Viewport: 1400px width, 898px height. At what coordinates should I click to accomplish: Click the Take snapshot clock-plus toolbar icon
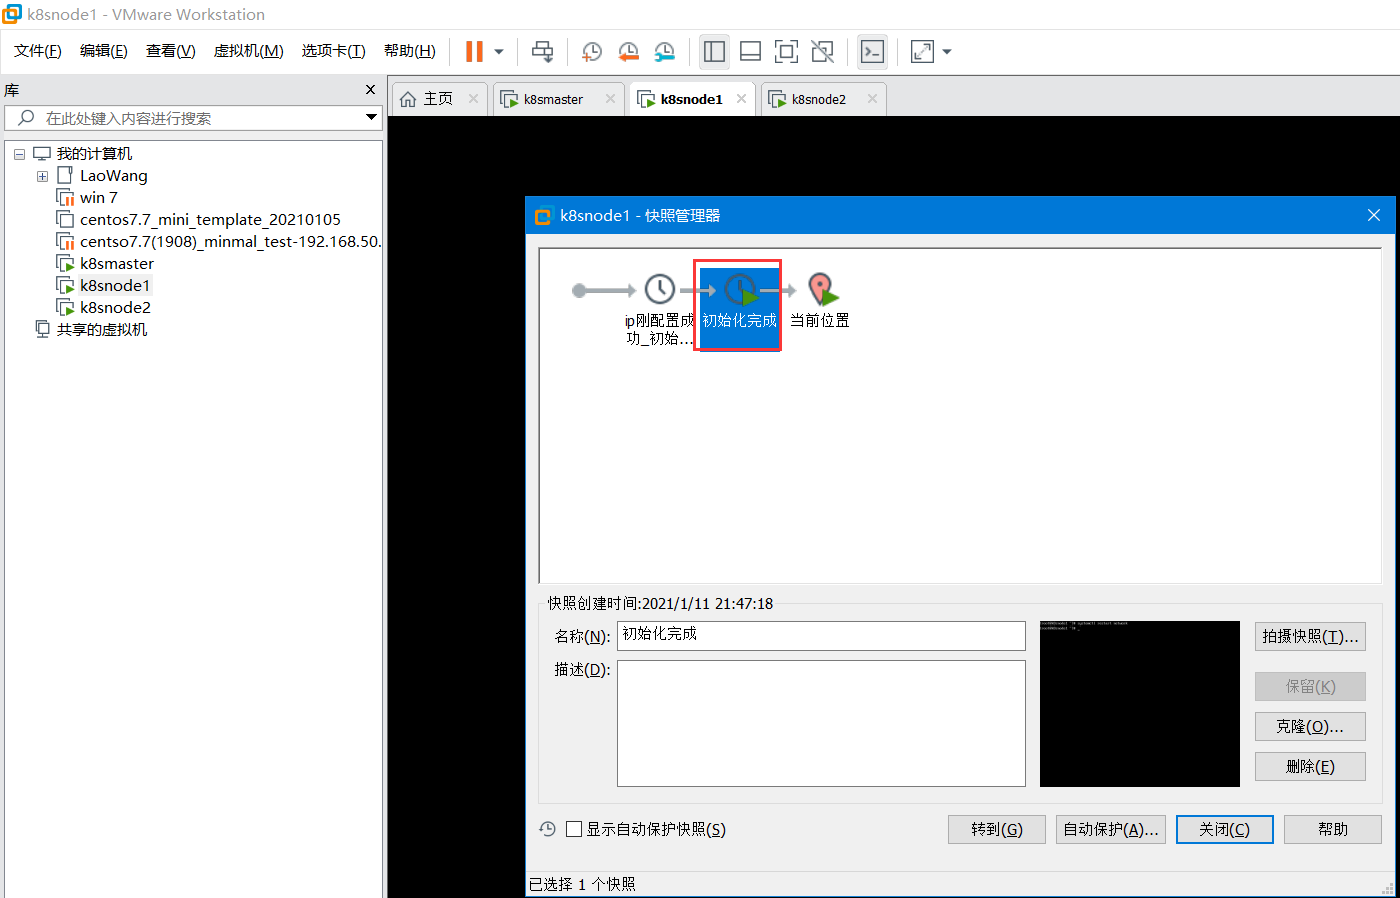(x=592, y=51)
